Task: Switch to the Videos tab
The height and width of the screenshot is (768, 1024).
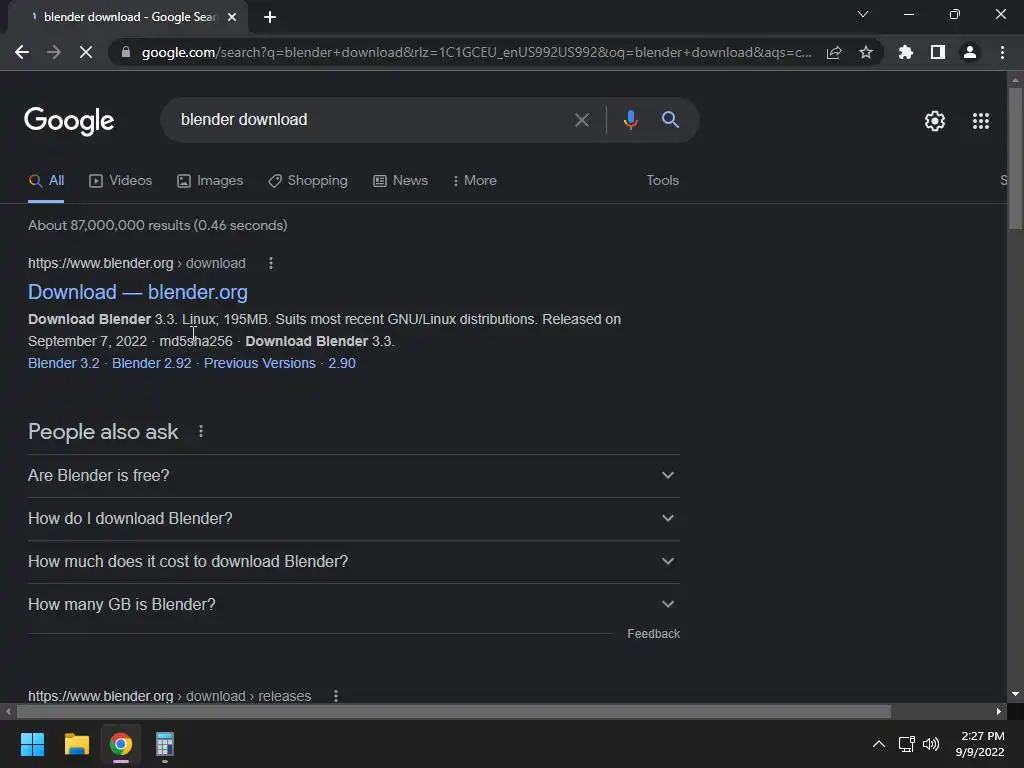Action: click(x=120, y=180)
